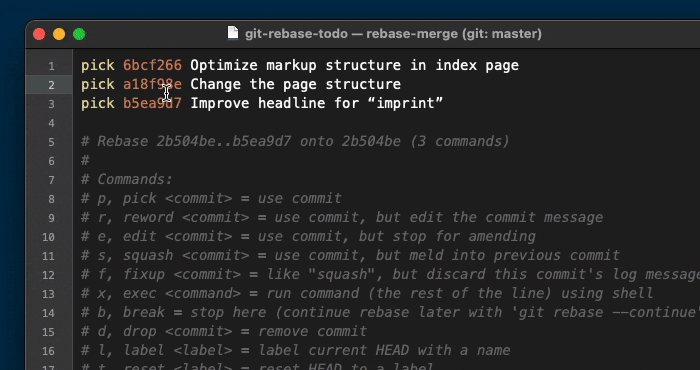Click commit hash 6bcf266
Image resolution: width=700 pixels, height=370 pixels.
tap(152, 65)
